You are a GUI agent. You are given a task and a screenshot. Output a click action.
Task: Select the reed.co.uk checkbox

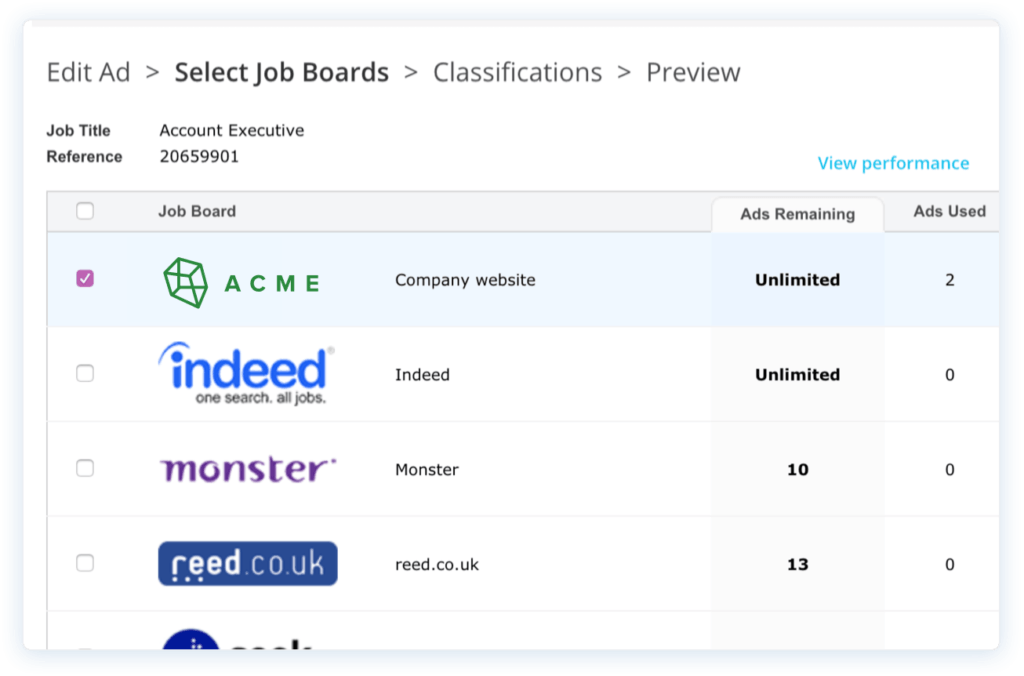[85, 563]
